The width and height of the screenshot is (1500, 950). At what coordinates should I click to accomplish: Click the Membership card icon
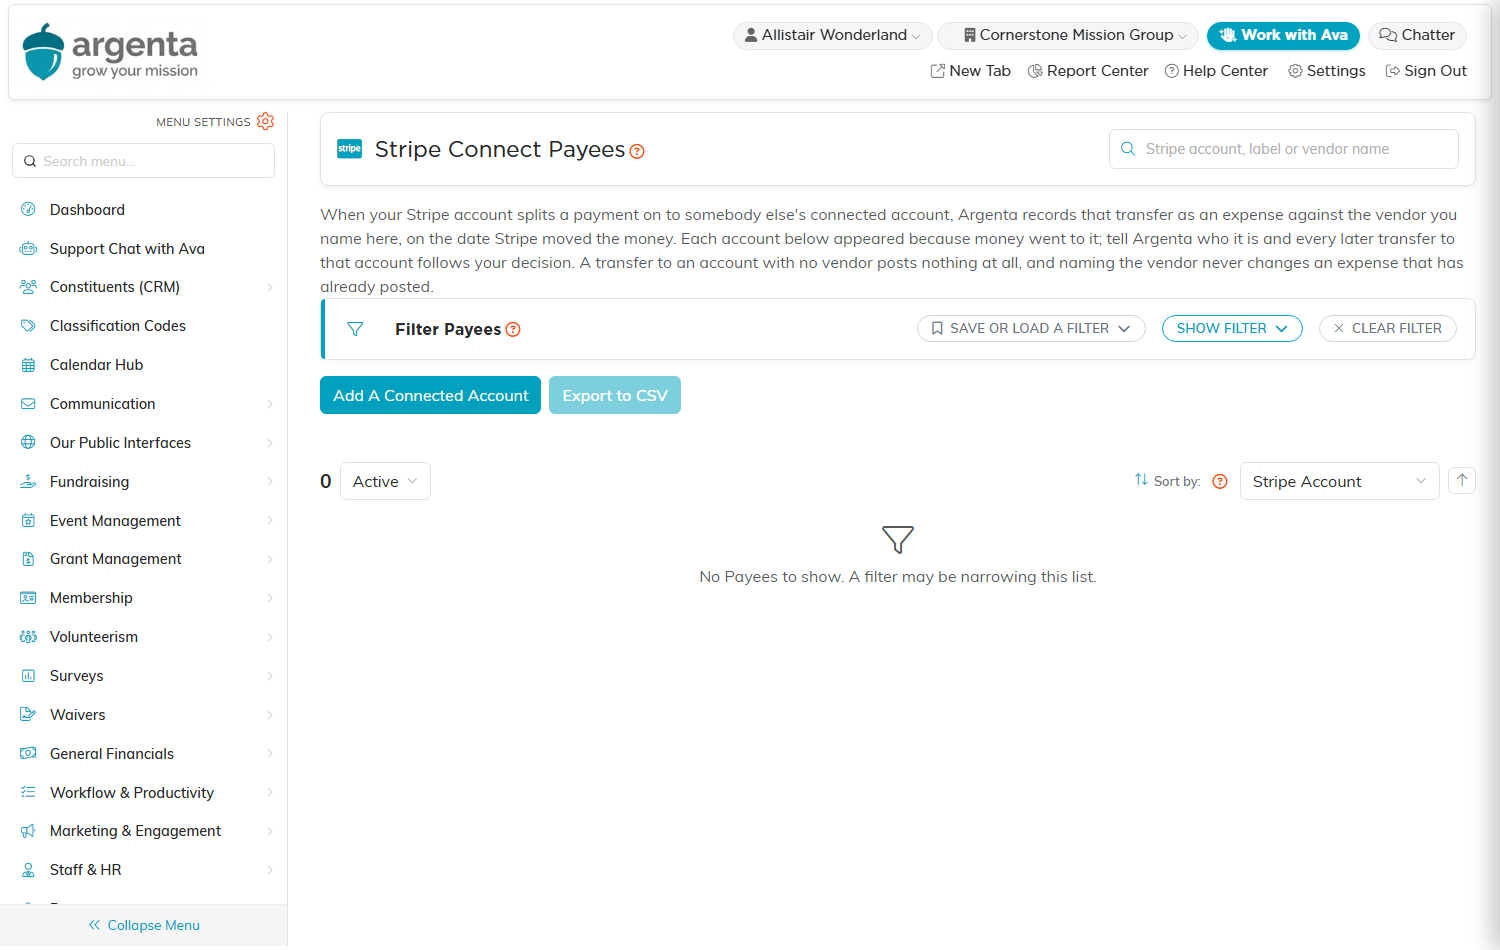click(x=28, y=598)
